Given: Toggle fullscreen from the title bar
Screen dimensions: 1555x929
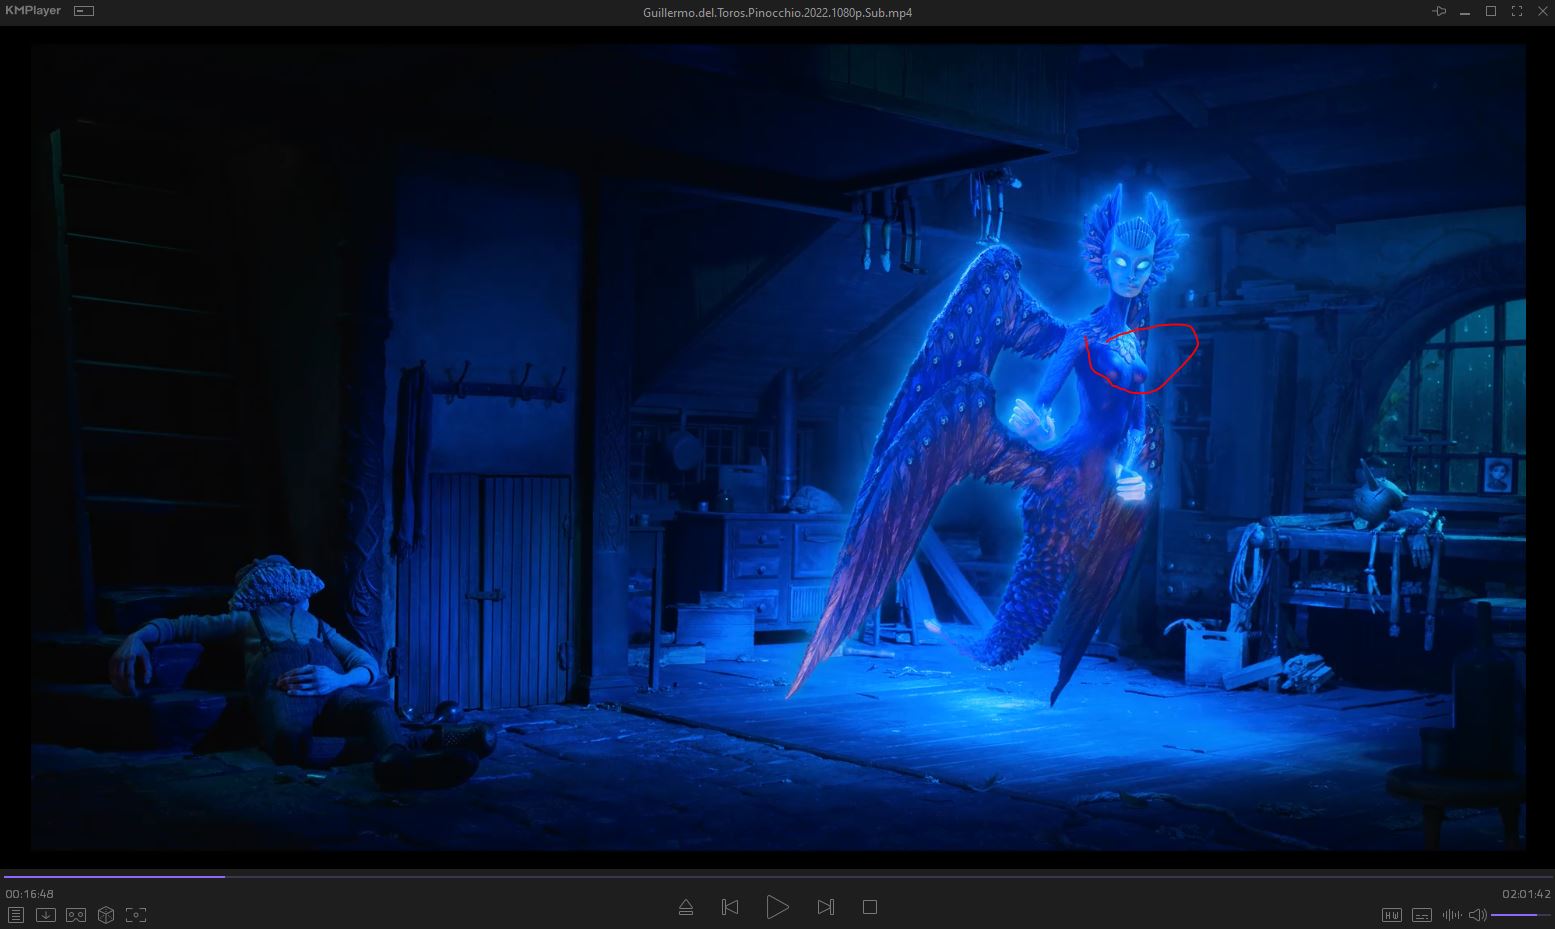Looking at the screenshot, I should point(1516,12).
